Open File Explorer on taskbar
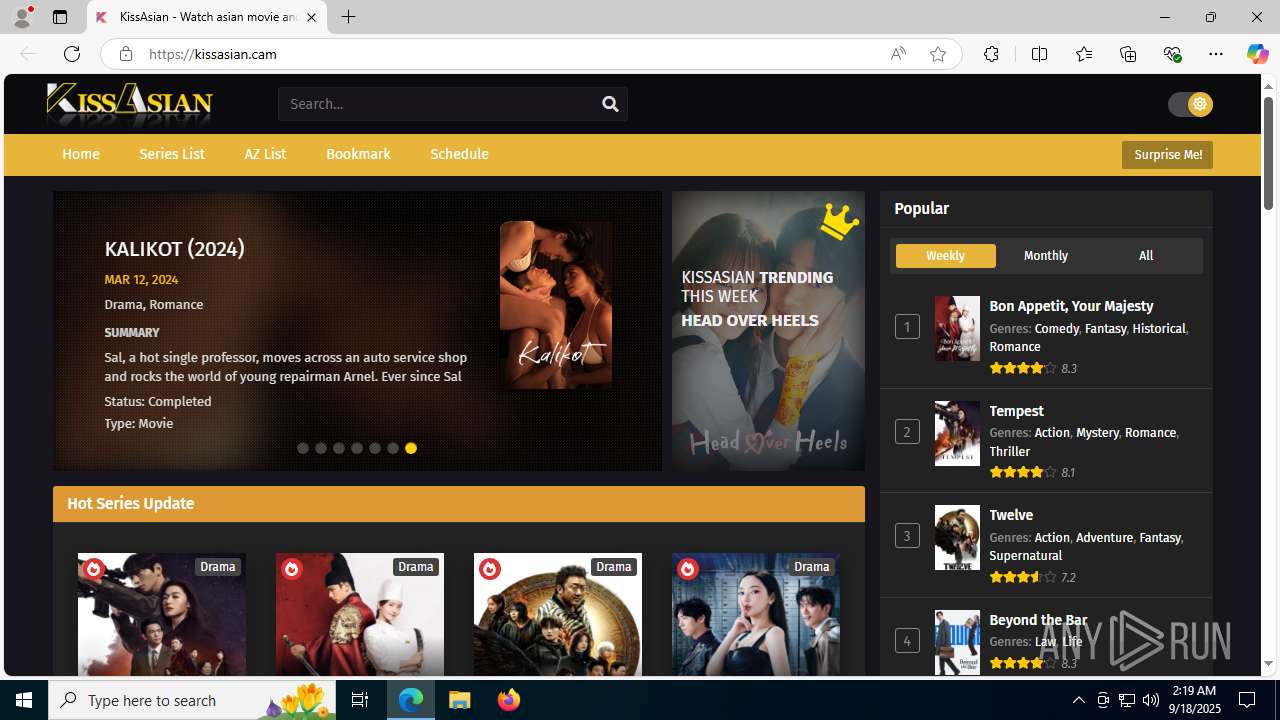The image size is (1280, 720). coord(460,700)
